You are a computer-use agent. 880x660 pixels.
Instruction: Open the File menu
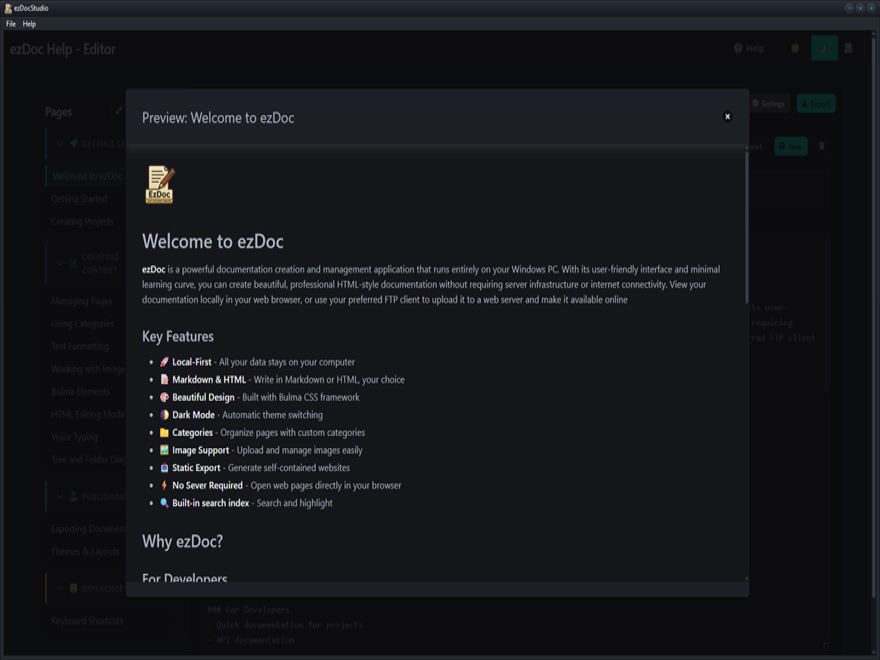(11, 24)
